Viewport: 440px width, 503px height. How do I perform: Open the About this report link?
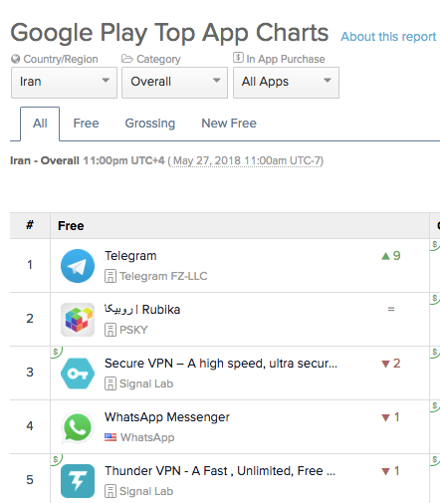tap(388, 37)
